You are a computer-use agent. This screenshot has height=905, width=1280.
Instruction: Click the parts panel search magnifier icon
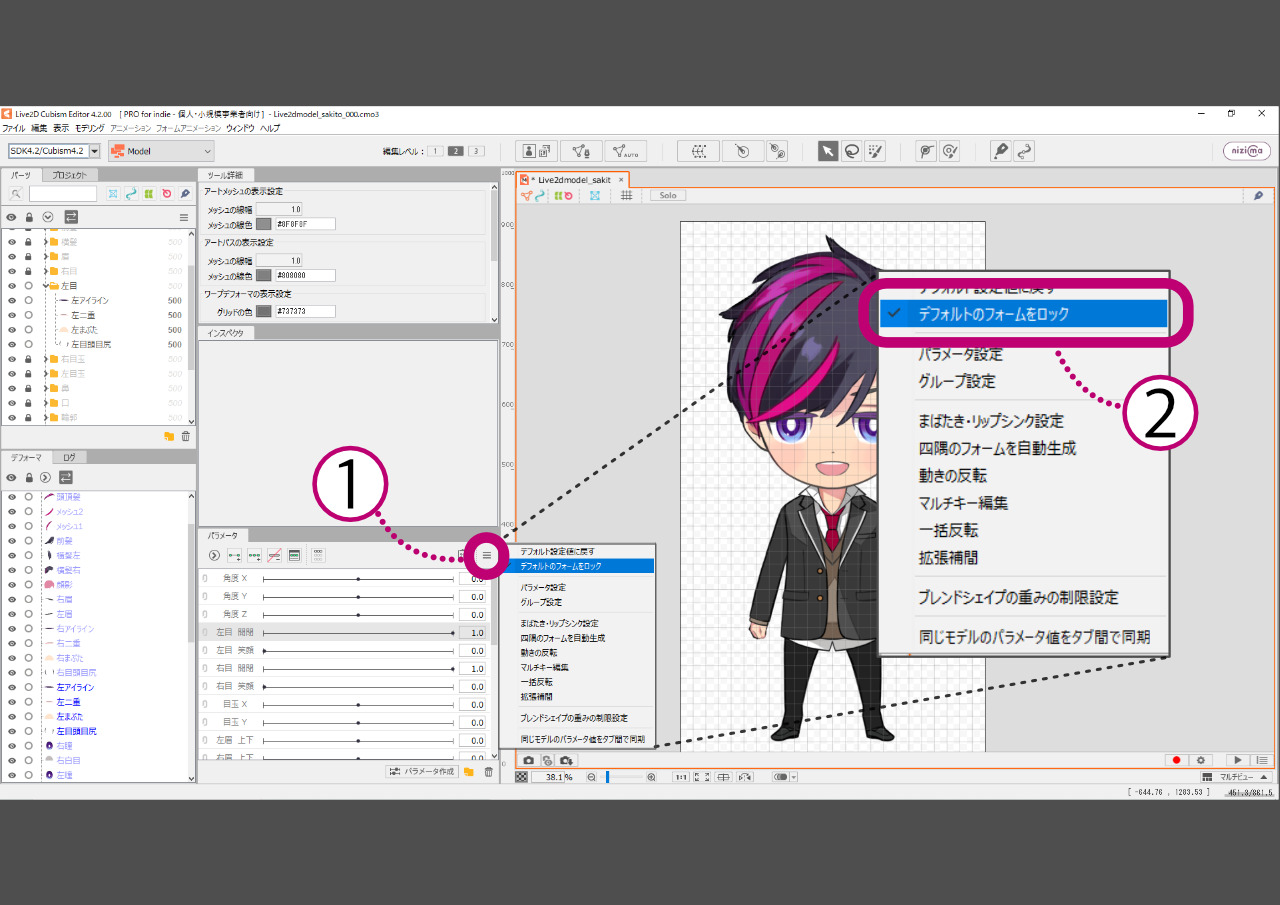point(16,193)
